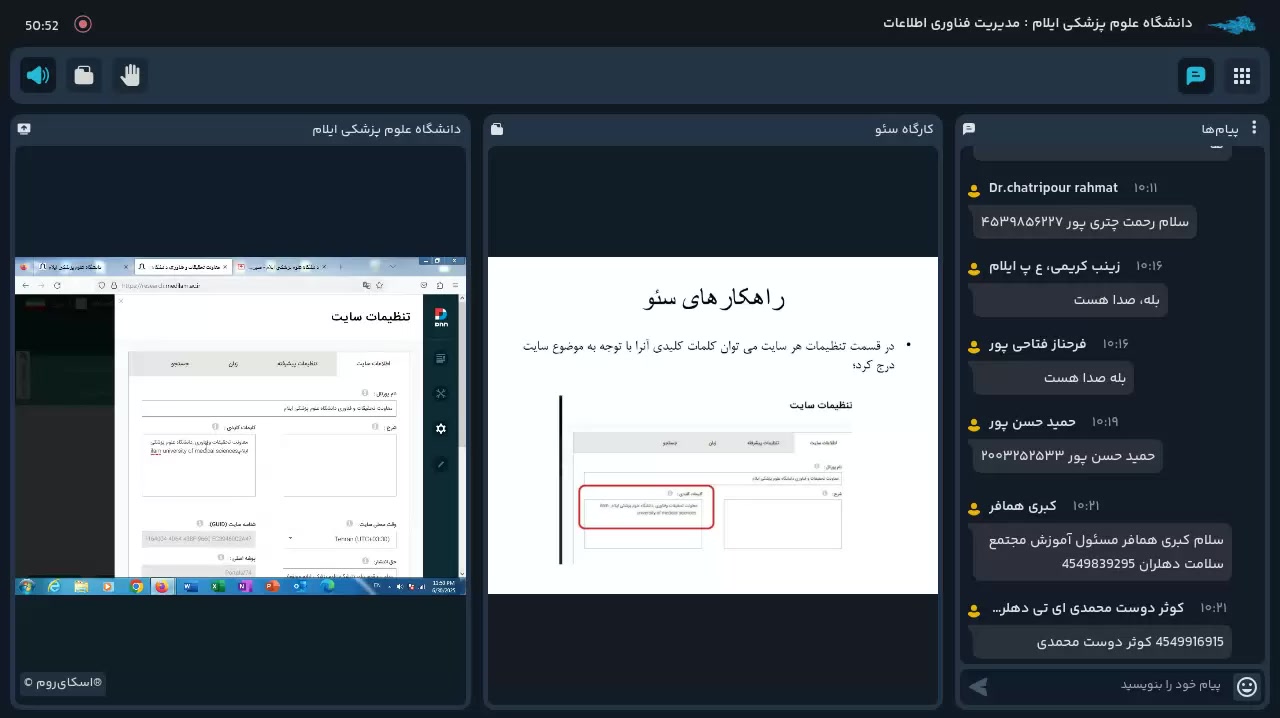Click the 'بله، صدا هست' message bubble

(x=1070, y=300)
